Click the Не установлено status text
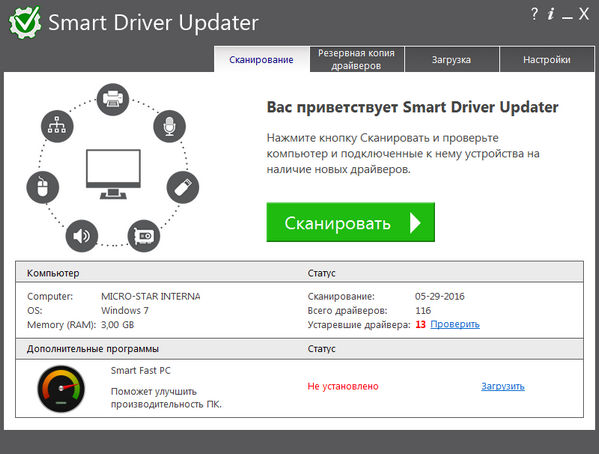This screenshot has width=599, height=454. (x=343, y=386)
